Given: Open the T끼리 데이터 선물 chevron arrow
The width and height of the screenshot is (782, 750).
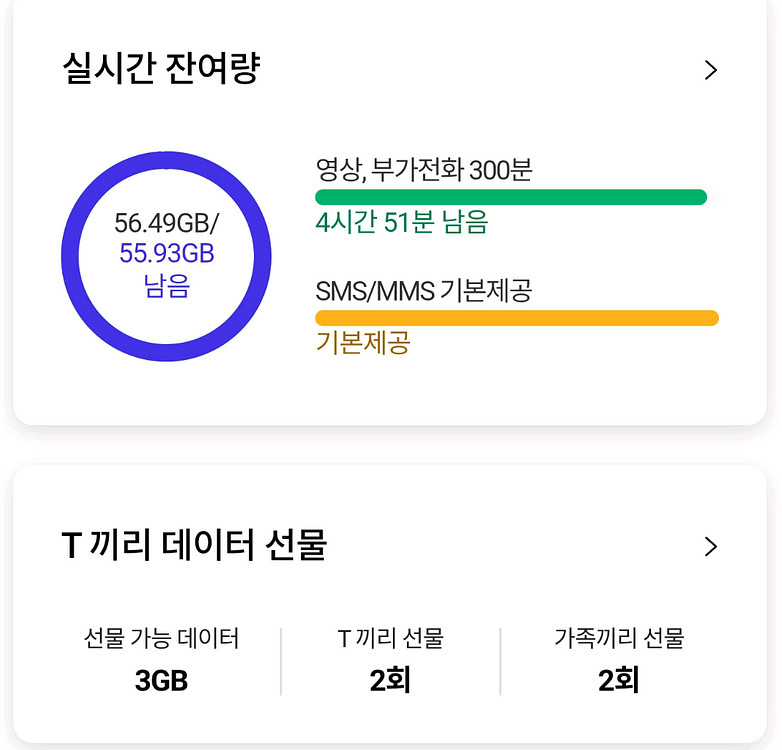Looking at the screenshot, I should pos(710,546).
